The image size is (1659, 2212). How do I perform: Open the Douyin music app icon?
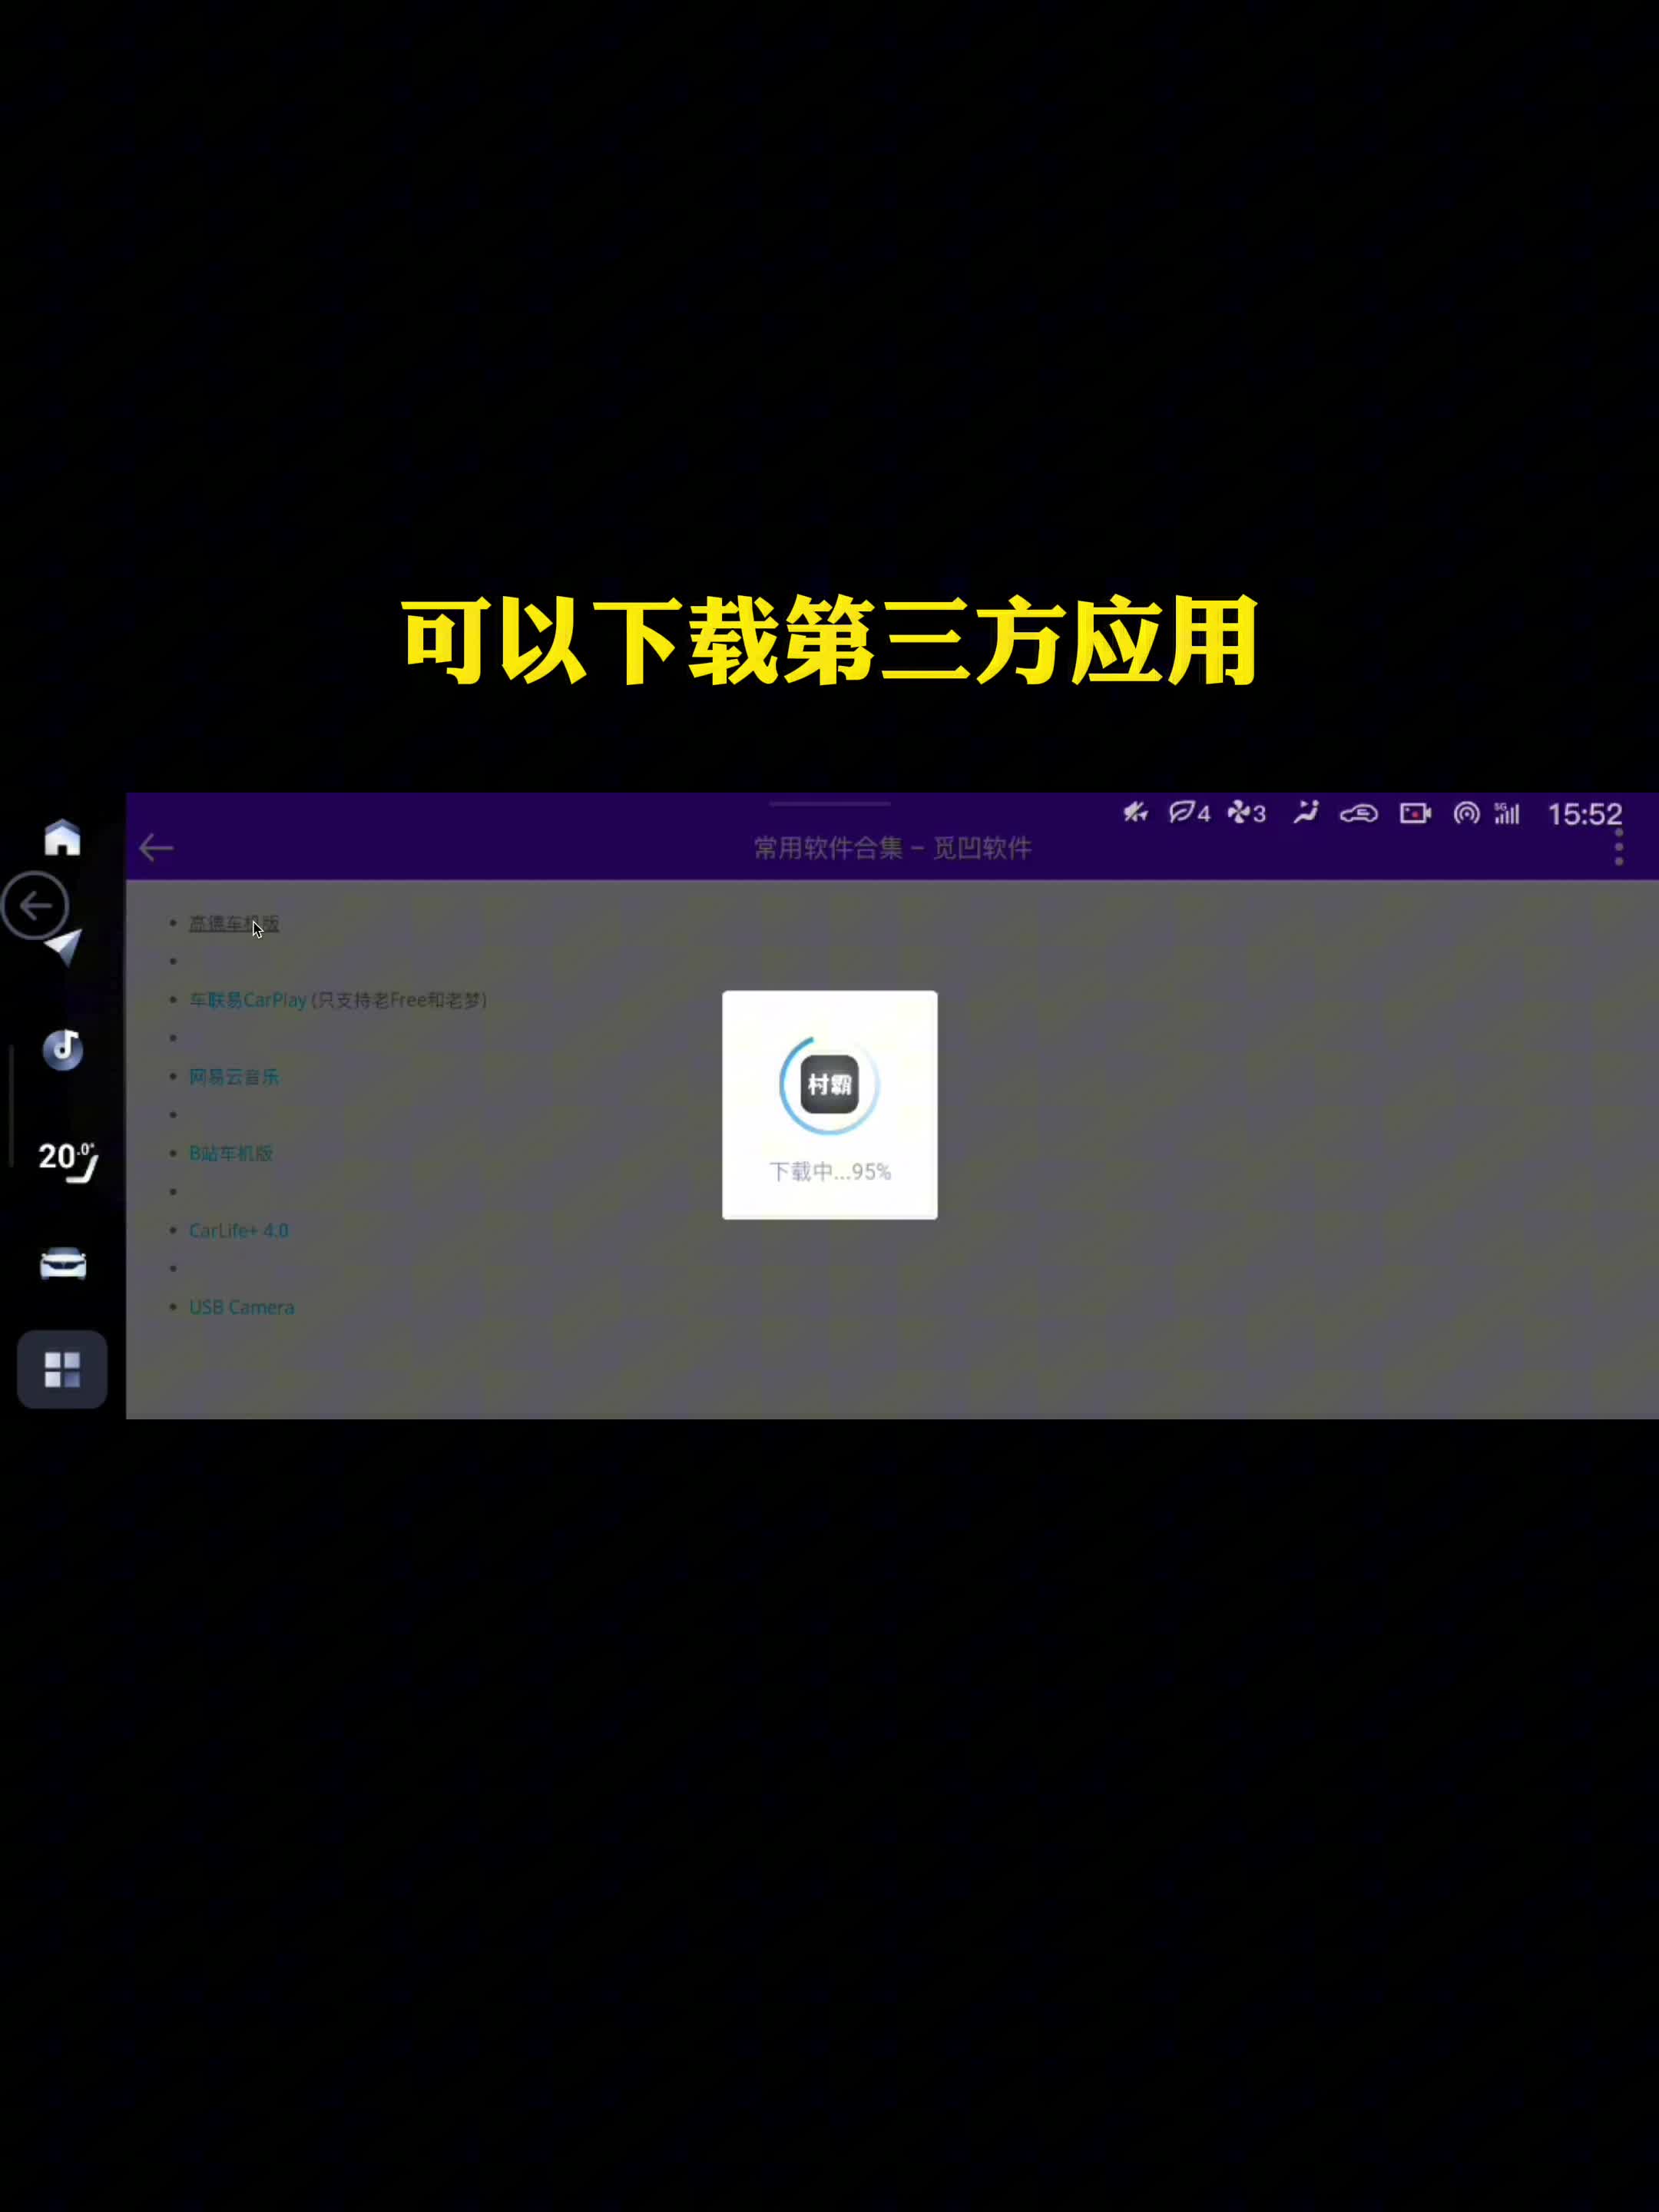[x=62, y=1049]
